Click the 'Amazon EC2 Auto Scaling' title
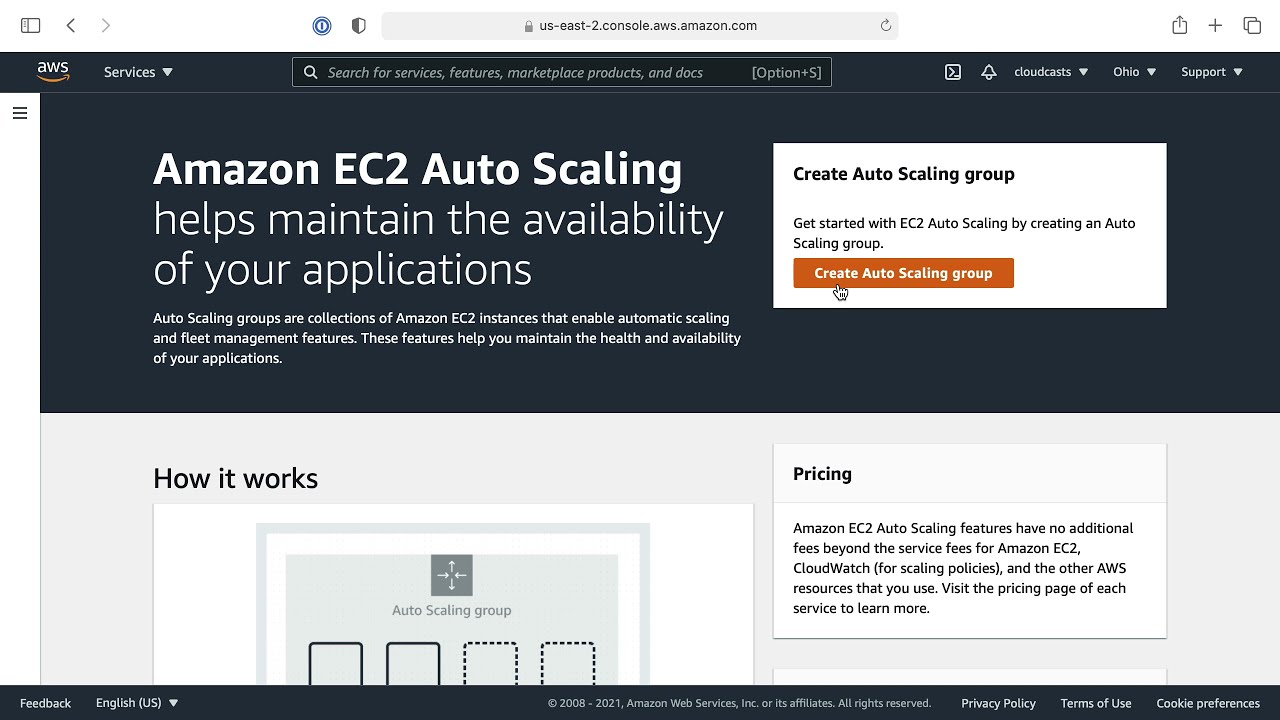The width and height of the screenshot is (1280, 720). (418, 169)
